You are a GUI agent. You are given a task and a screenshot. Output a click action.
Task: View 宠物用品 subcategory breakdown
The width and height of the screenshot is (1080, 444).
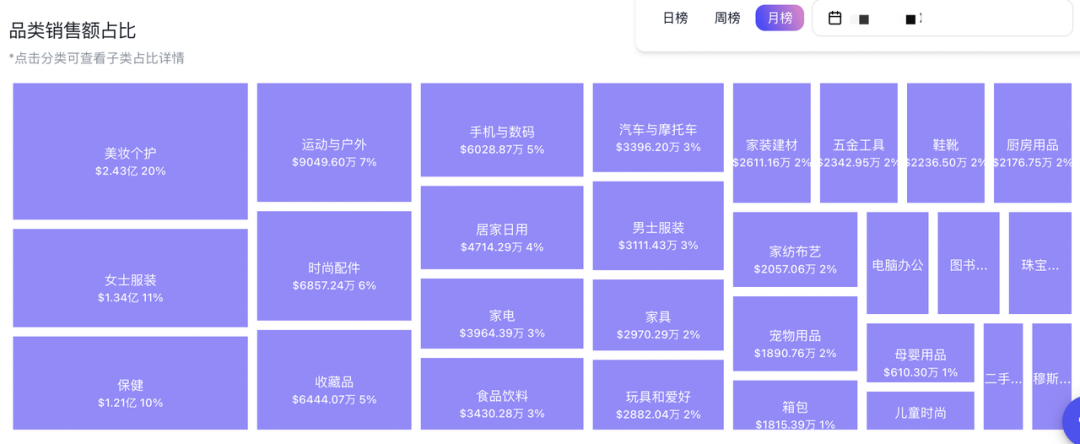pos(796,334)
